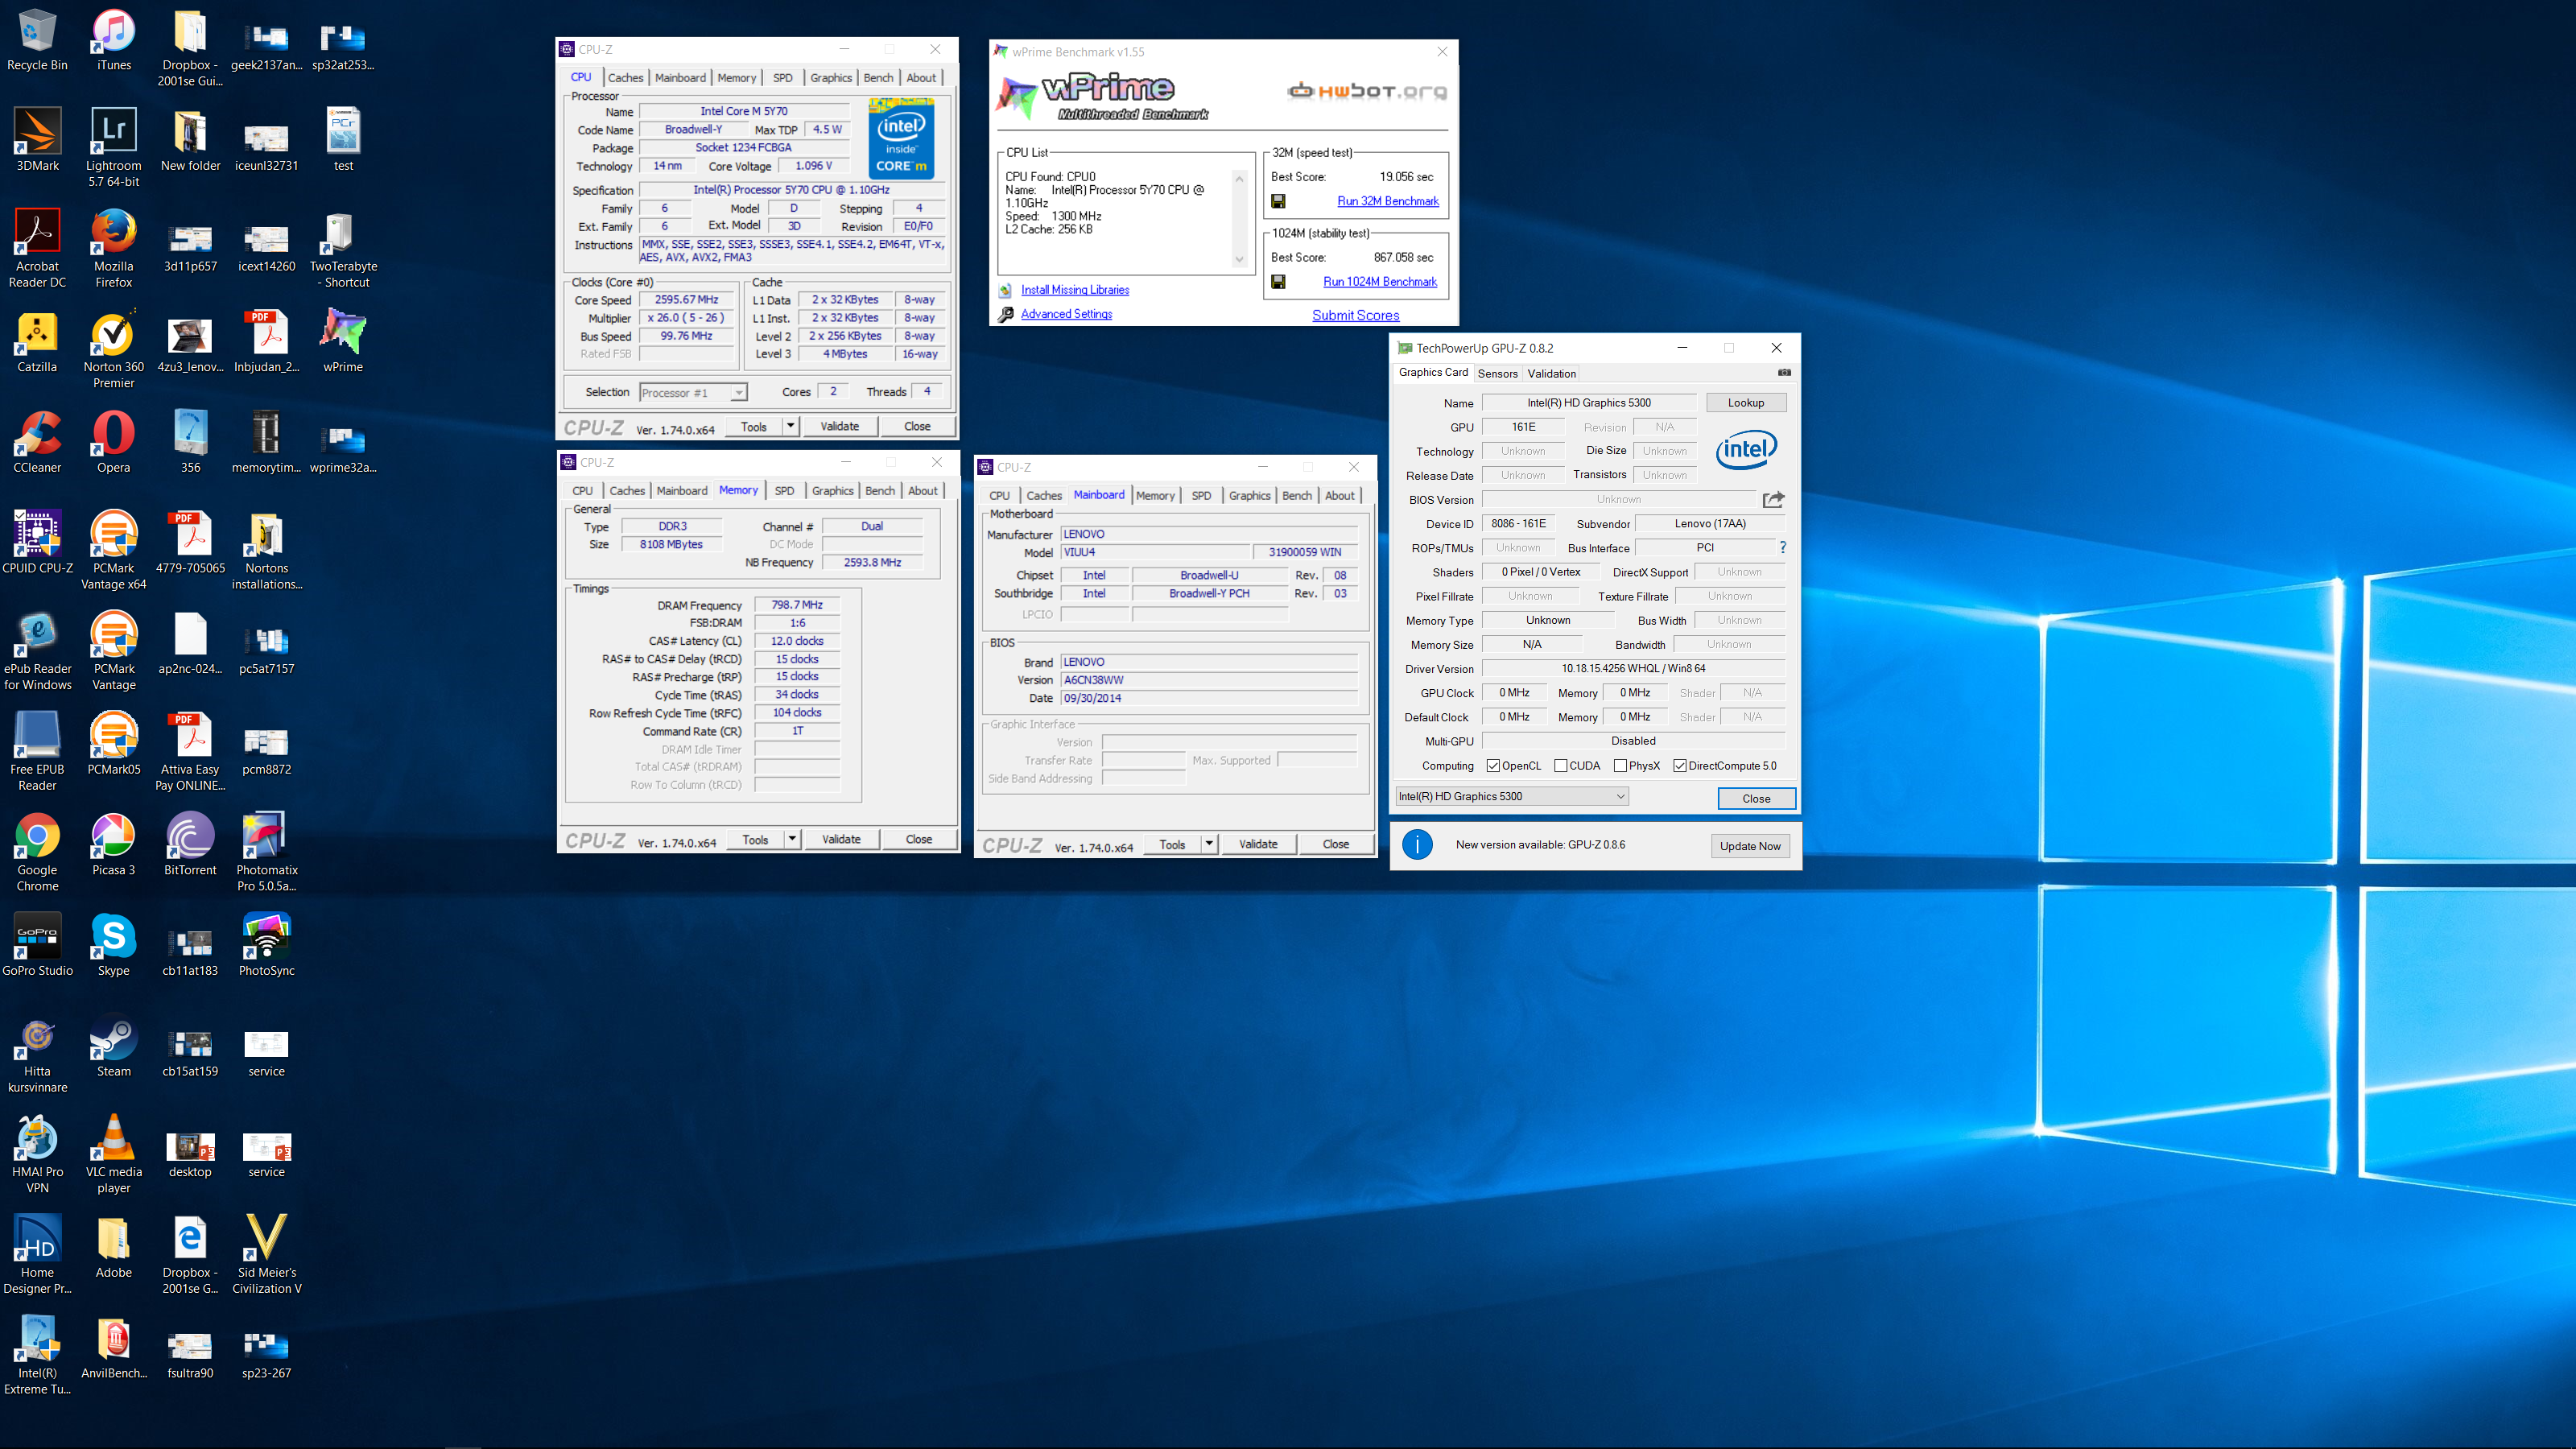Click the HWBOT.org logo in wPrime
This screenshot has height=1449, width=2576.
pyautogui.click(x=1367, y=91)
